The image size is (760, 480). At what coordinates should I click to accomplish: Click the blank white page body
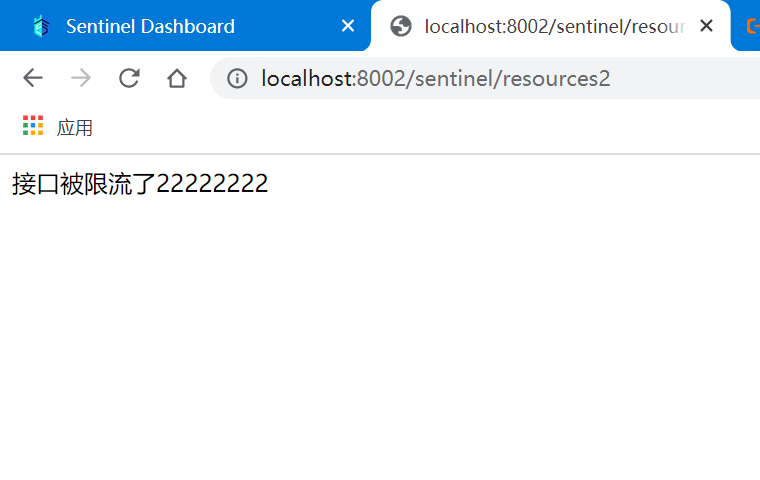click(x=380, y=339)
